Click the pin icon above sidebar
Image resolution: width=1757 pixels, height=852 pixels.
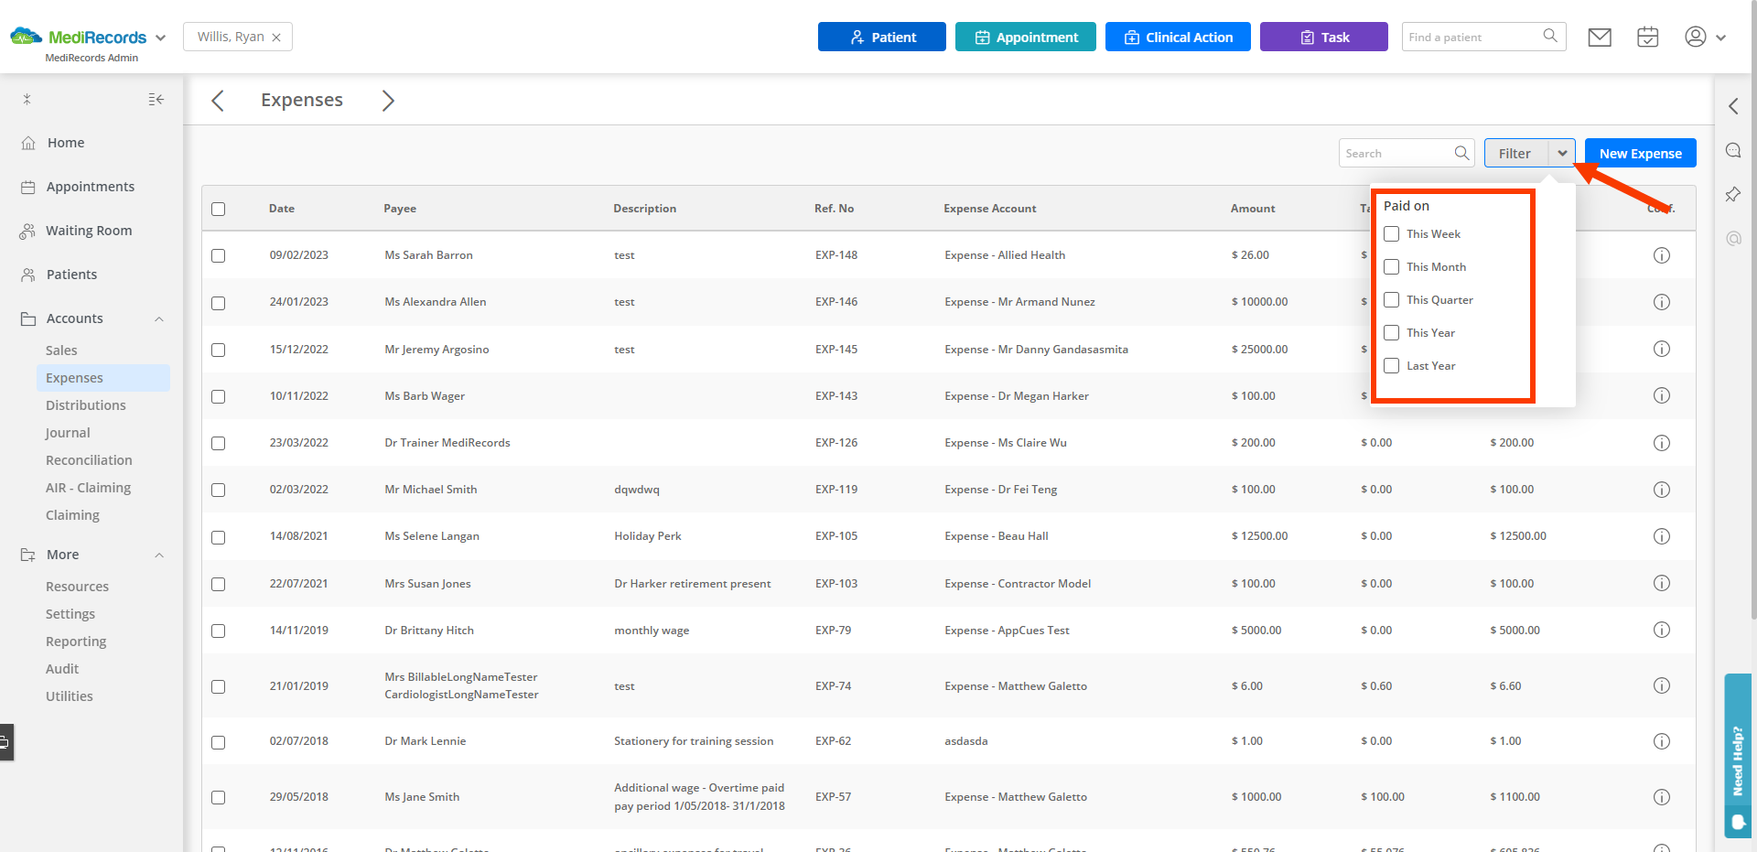27,99
